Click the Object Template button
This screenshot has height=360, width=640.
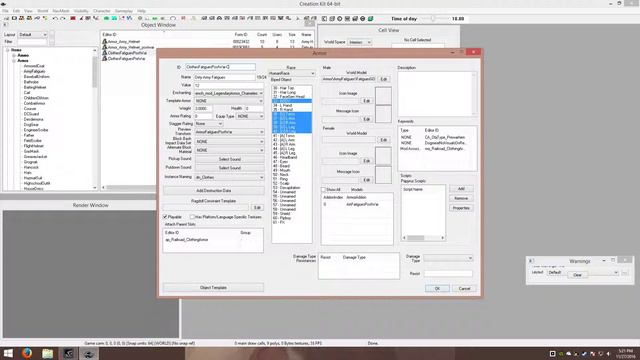(213, 288)
